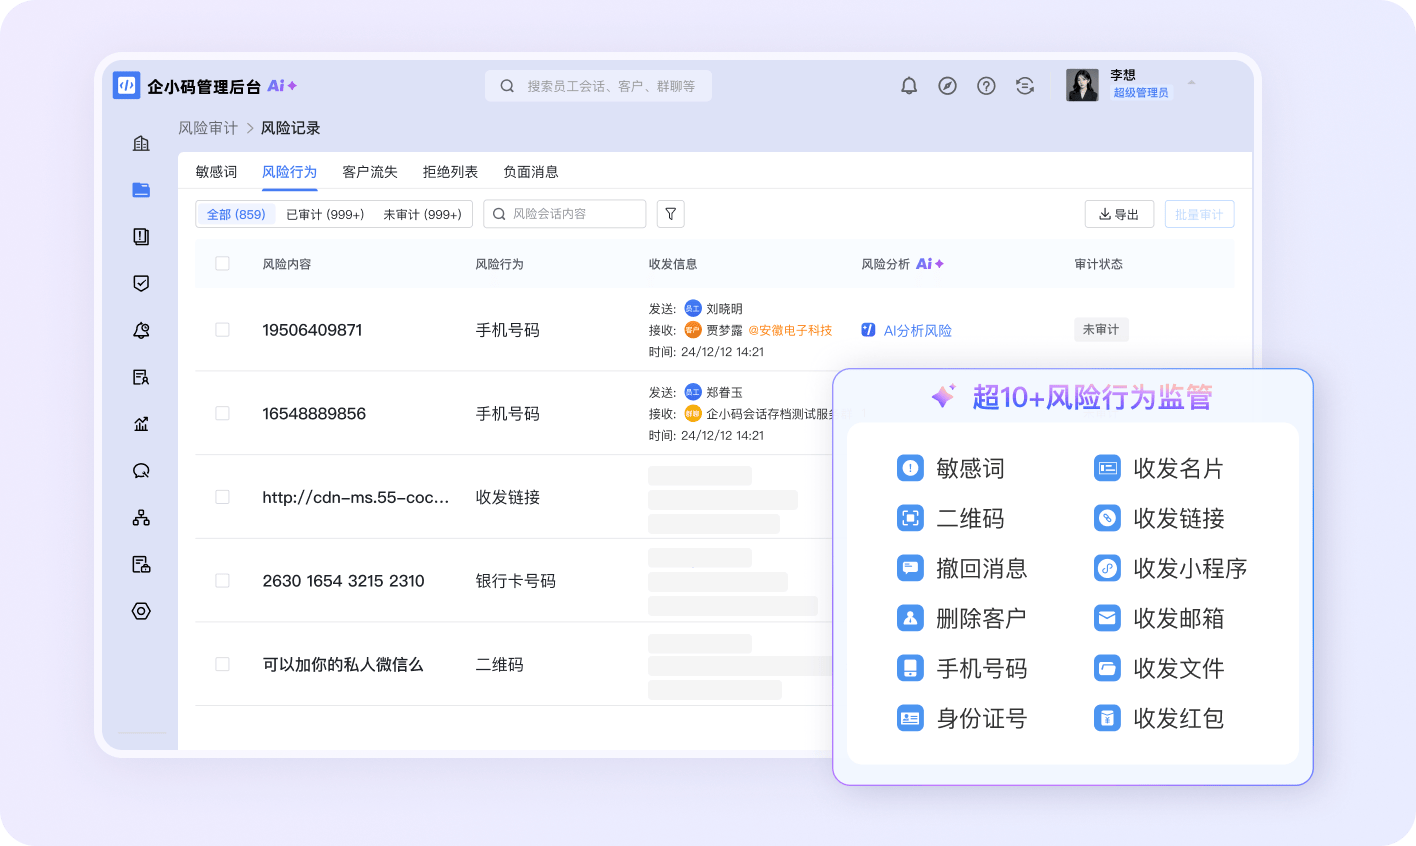Image resolution: width=1416 pixels, height=846 pixels.
Task: Open the compass navigation icon
Action: (947, 86)
